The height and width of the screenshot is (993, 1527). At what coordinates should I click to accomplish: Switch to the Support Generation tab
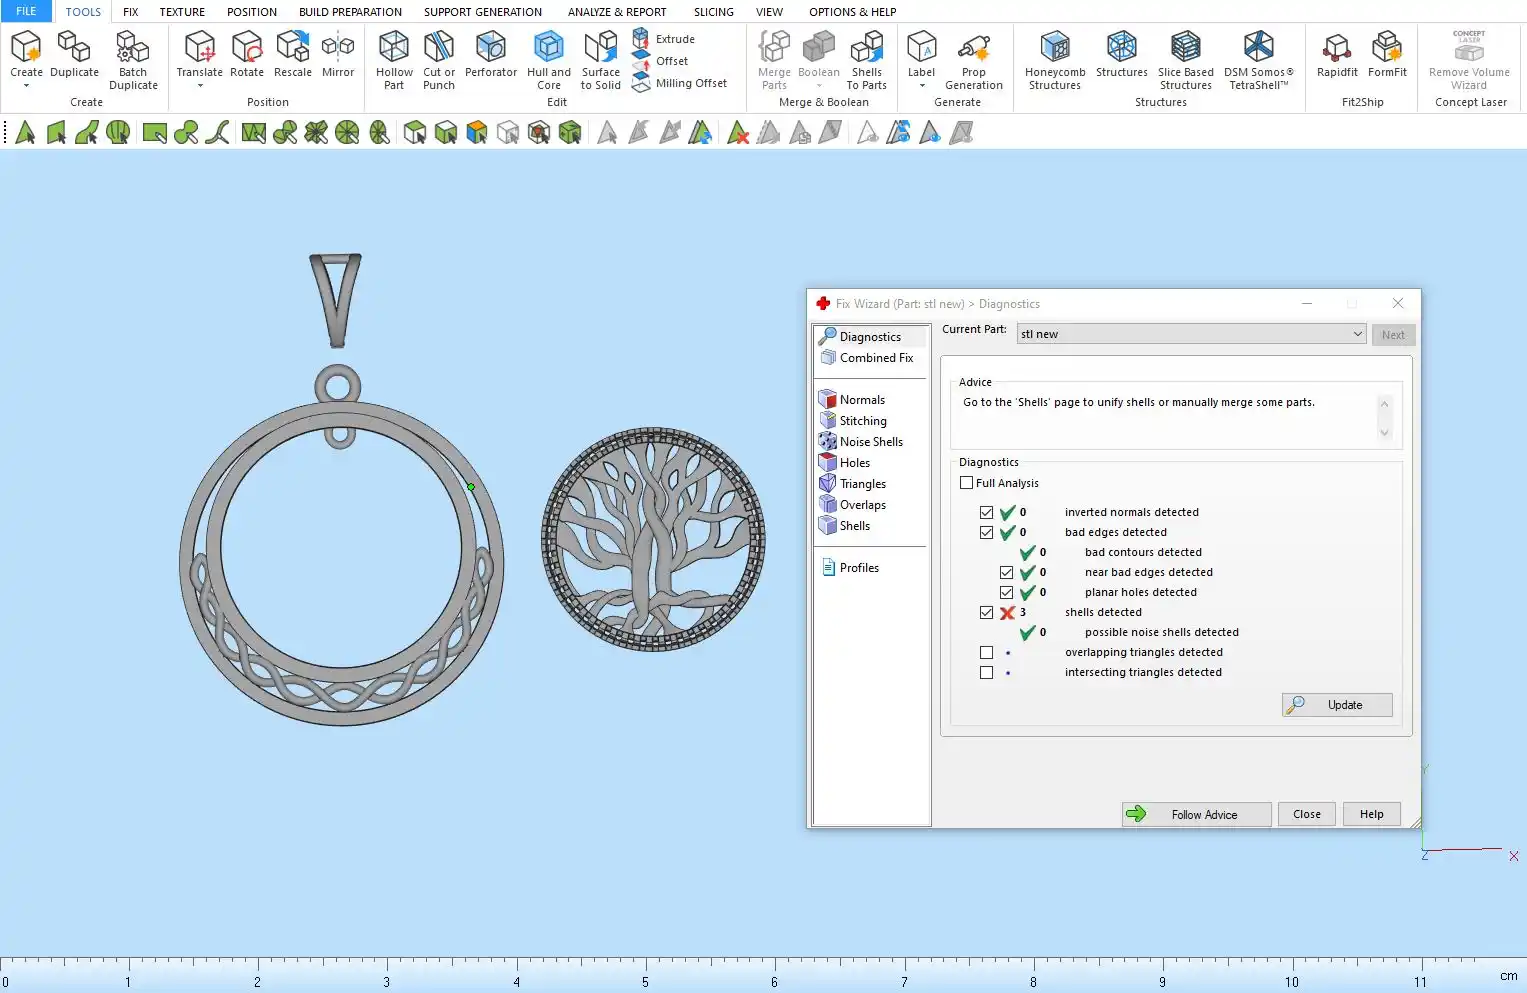[x=482, y=12]
